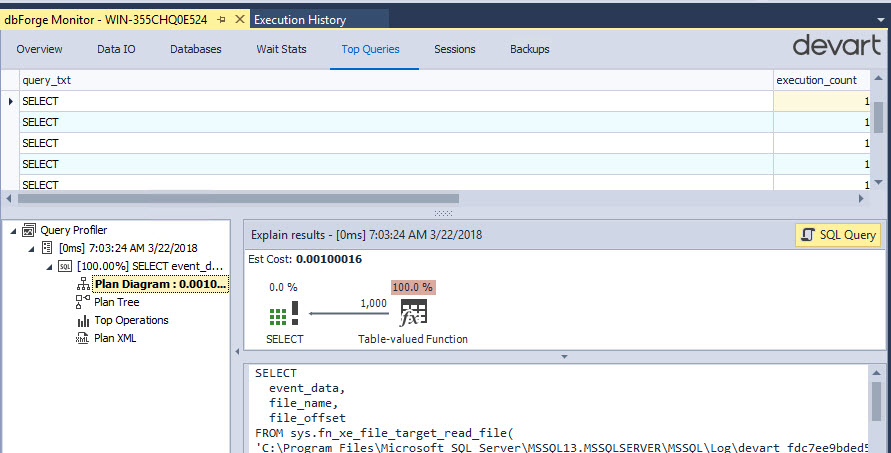Viewport: 891px width, 453px height.
Task: Select the Table-valued Function operator icon
Action: coord(412,313)
